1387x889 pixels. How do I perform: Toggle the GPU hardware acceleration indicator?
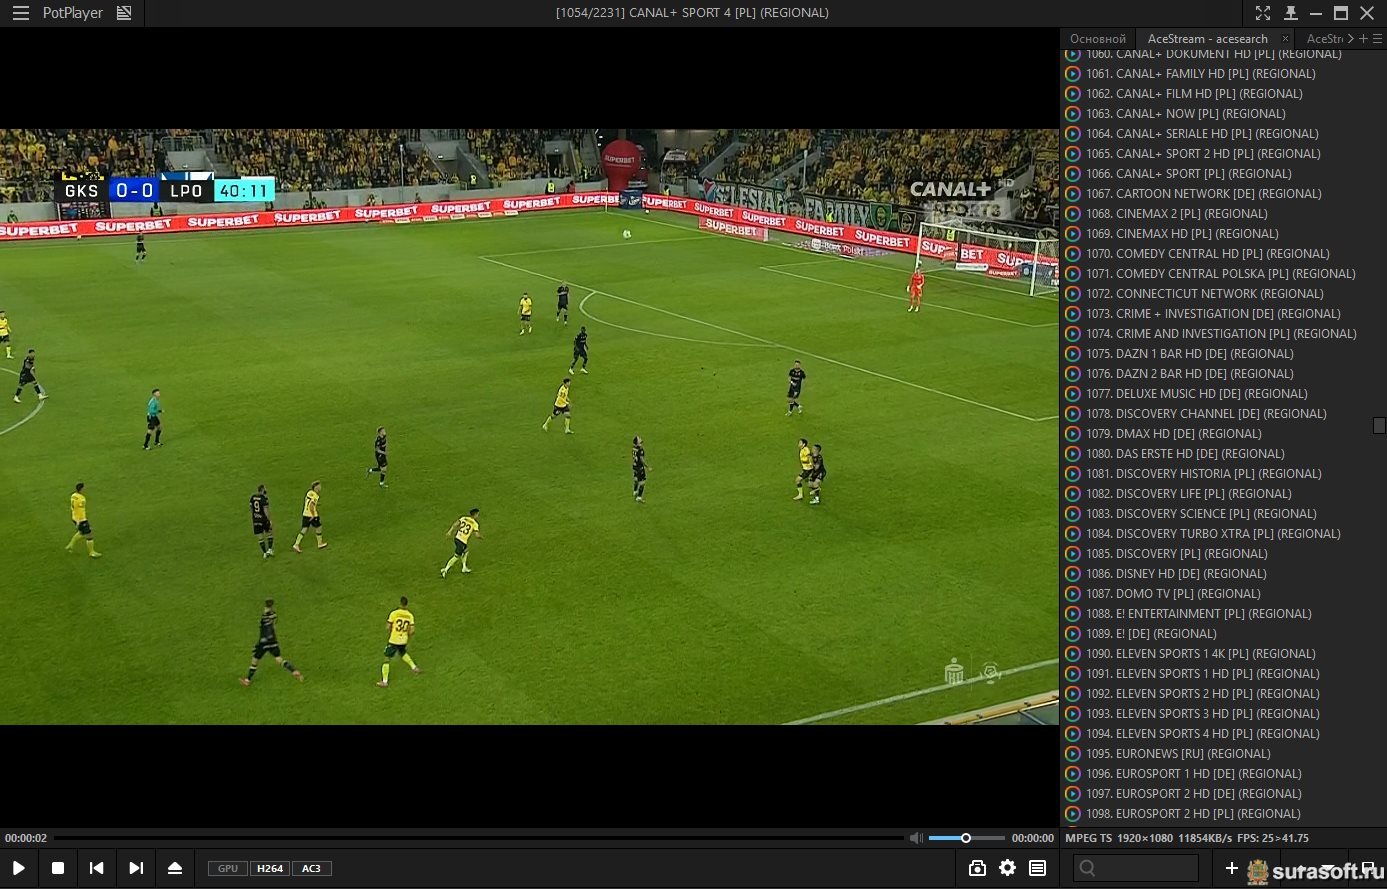coord(228,868)
